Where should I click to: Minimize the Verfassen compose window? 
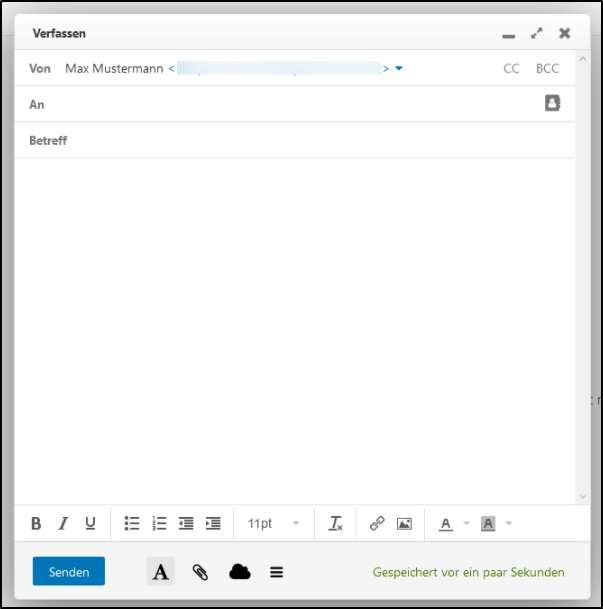point(509,36)
